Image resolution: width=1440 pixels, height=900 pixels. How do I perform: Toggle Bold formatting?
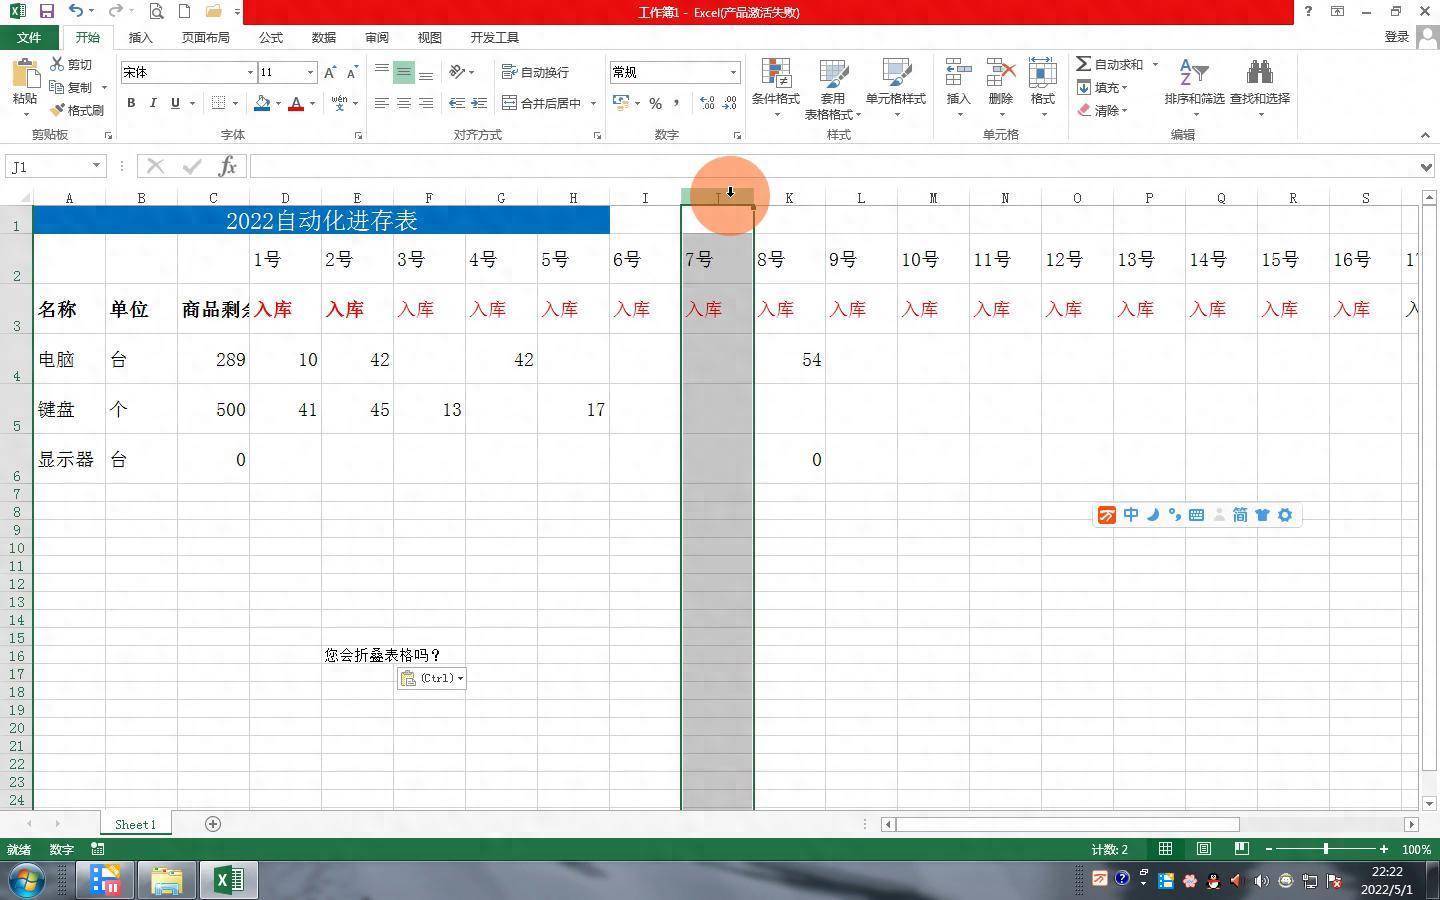[131, 103]
